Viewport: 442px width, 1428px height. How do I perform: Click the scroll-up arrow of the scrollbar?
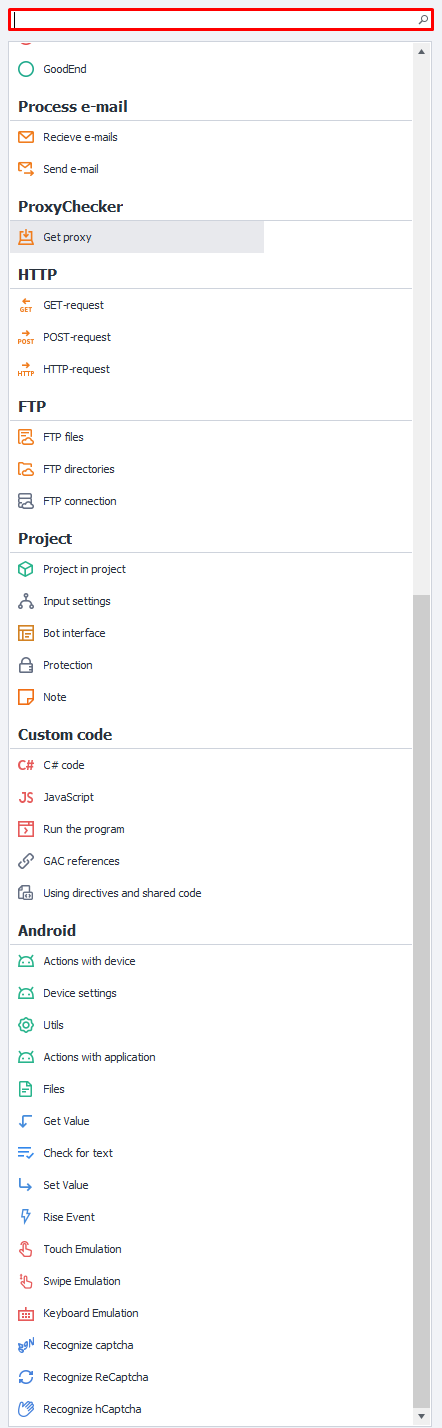422,49
